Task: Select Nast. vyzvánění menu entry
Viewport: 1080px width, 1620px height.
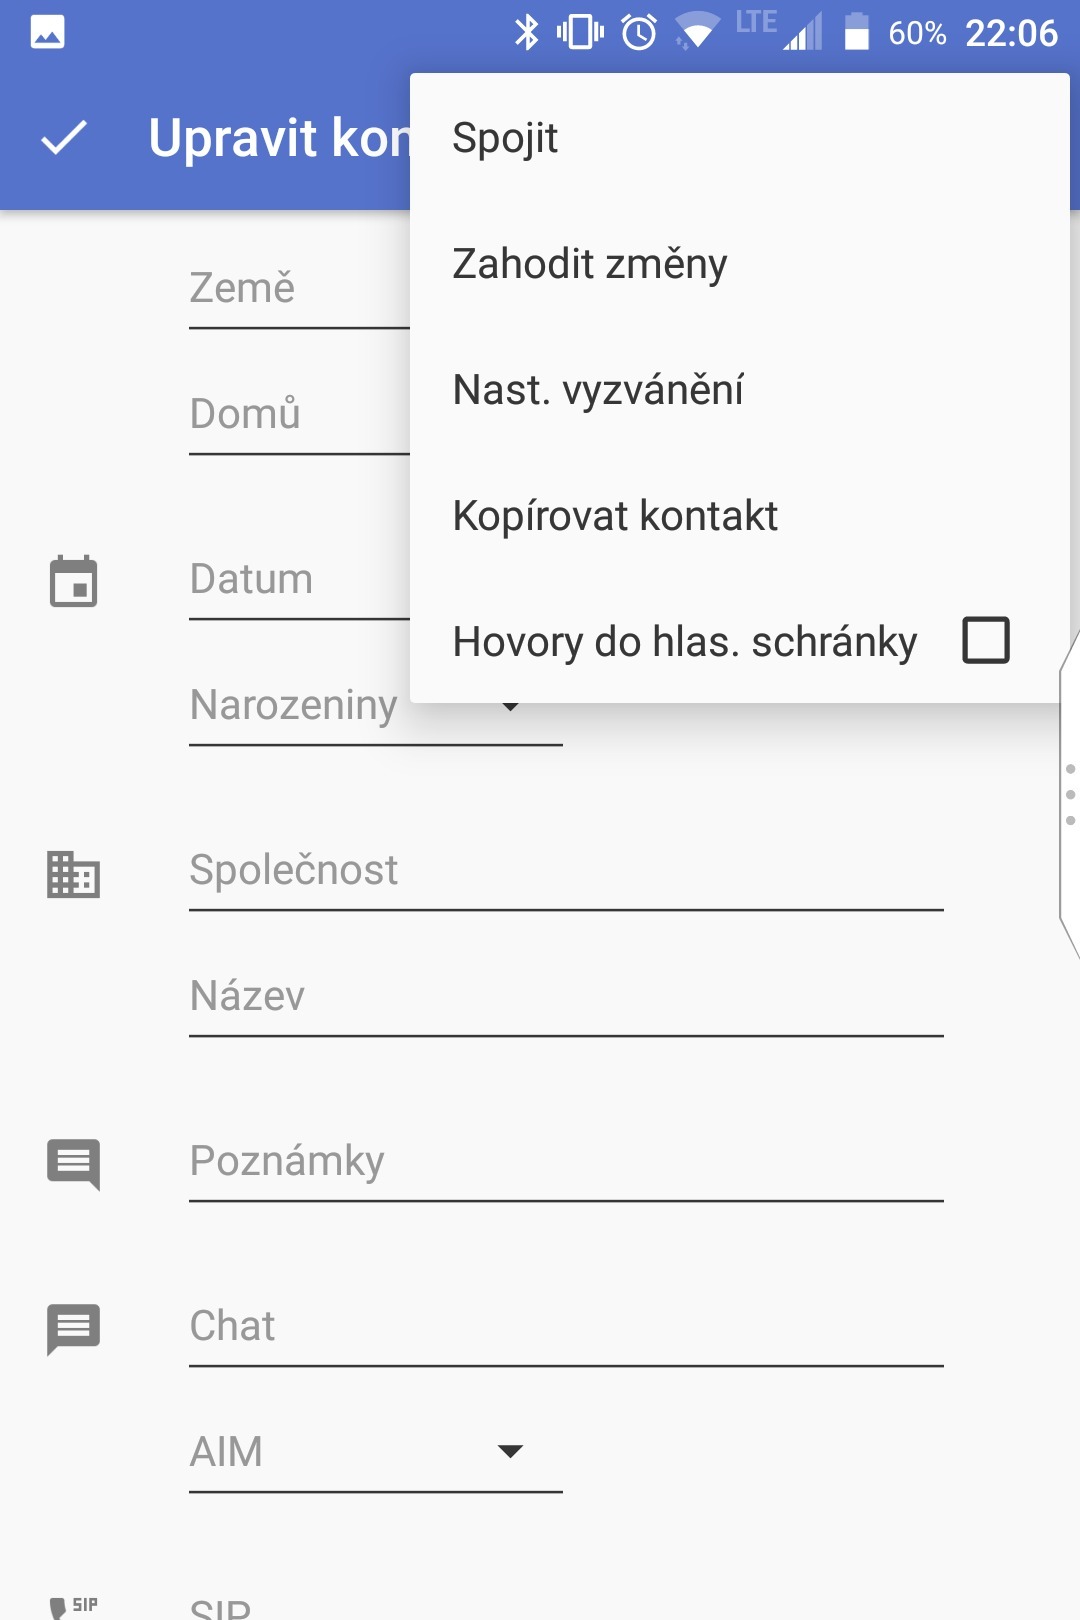Action: click(598, 390)
